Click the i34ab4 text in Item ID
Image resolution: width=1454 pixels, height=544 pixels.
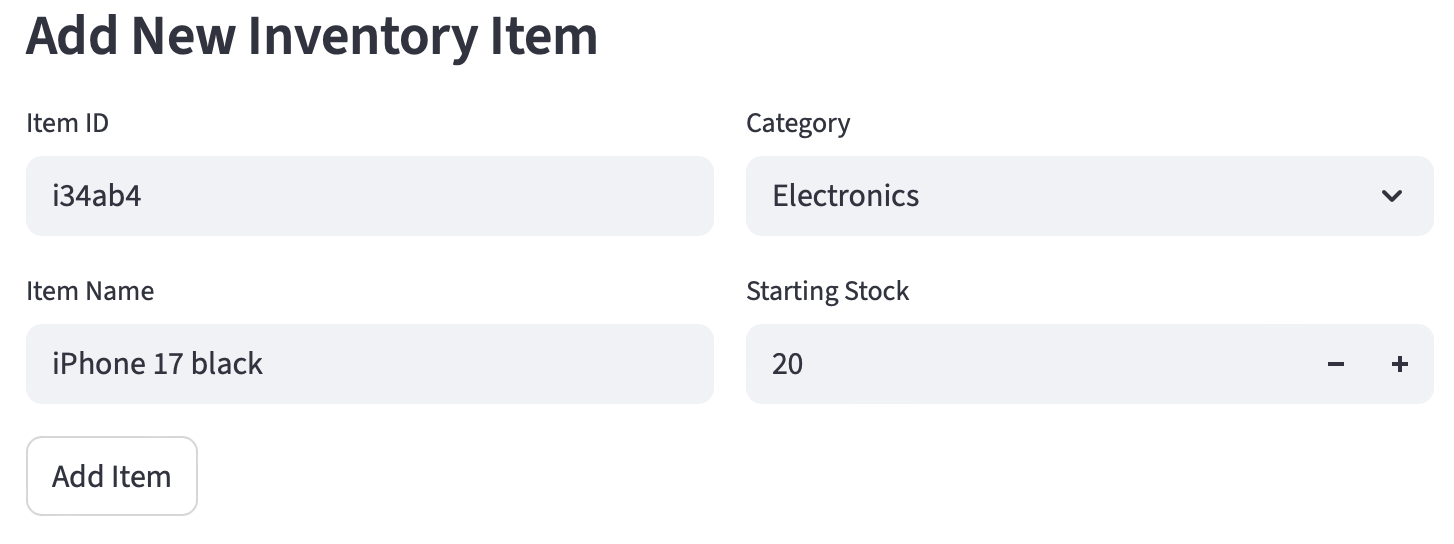click(97, 196)
